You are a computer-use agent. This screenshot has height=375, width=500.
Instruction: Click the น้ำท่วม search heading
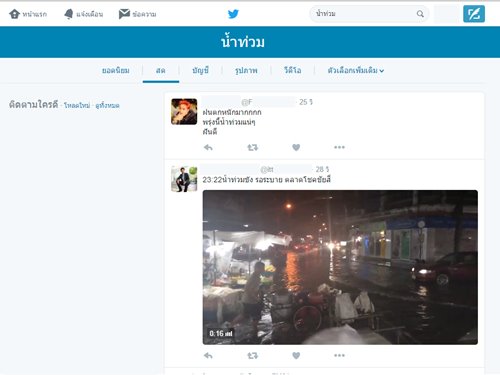tap(243, 42)
